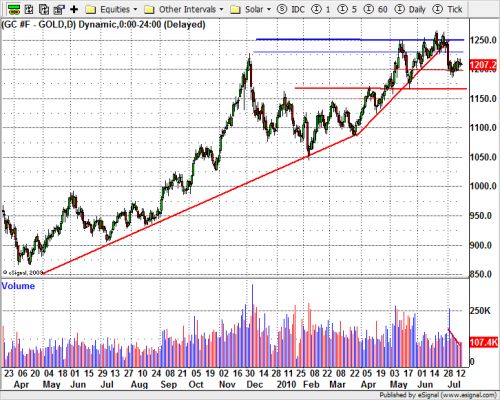Click the page copy toolbar icon
500x400 pixels.
[x=44, y=9]
